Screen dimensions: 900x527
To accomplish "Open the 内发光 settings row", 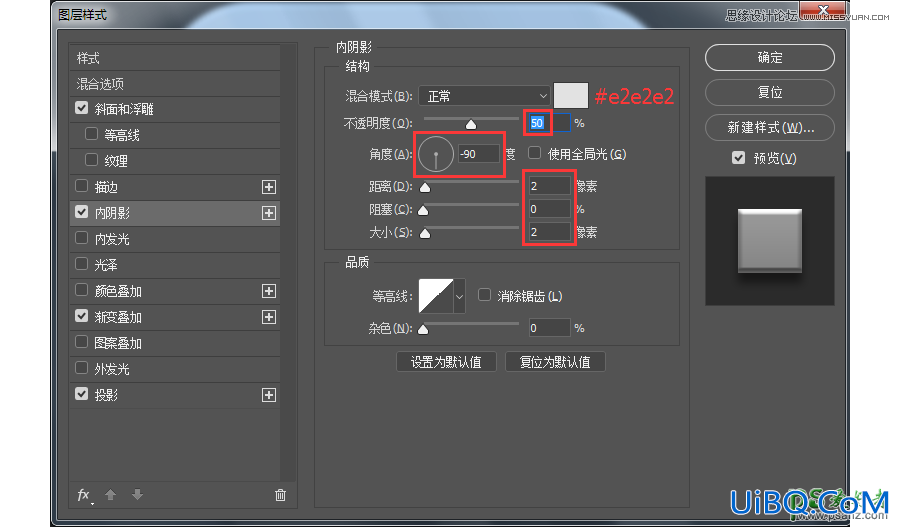I will tap(174, 239).
